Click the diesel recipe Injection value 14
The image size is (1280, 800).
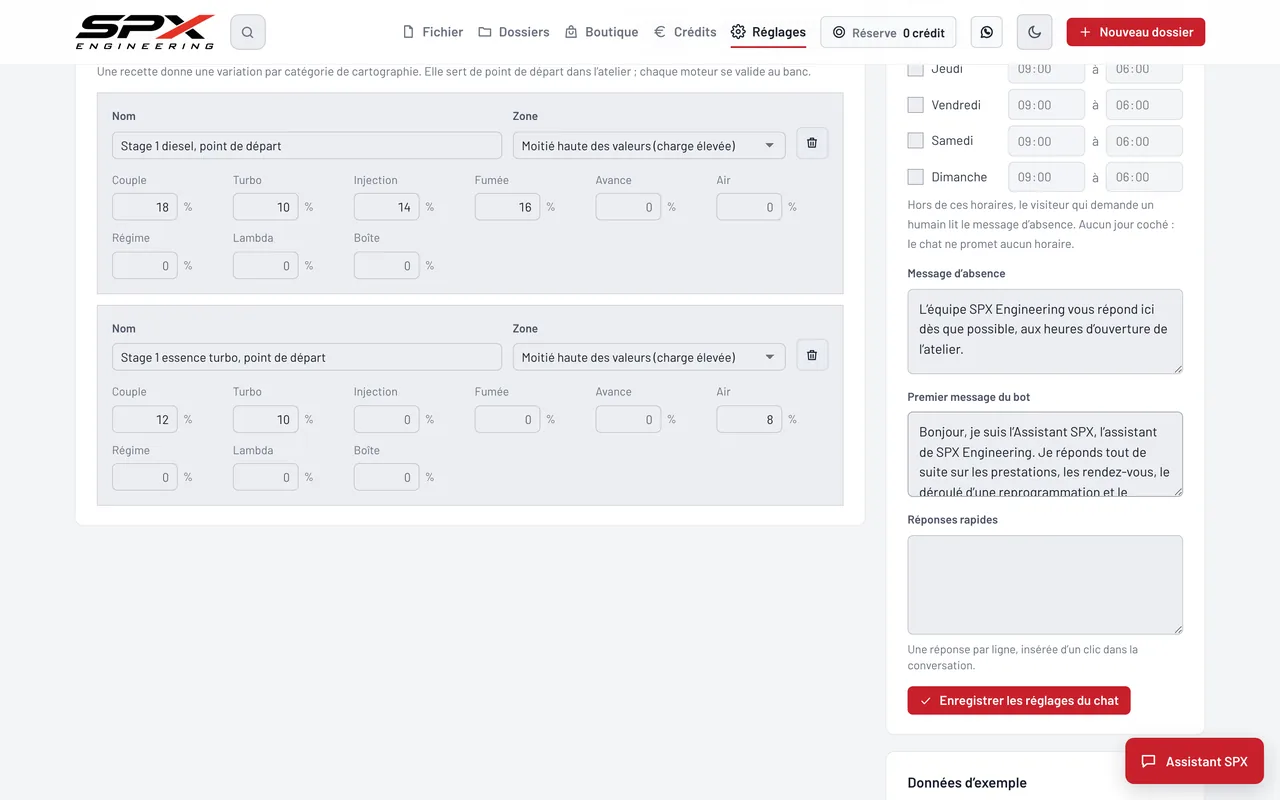click(386, 207)
